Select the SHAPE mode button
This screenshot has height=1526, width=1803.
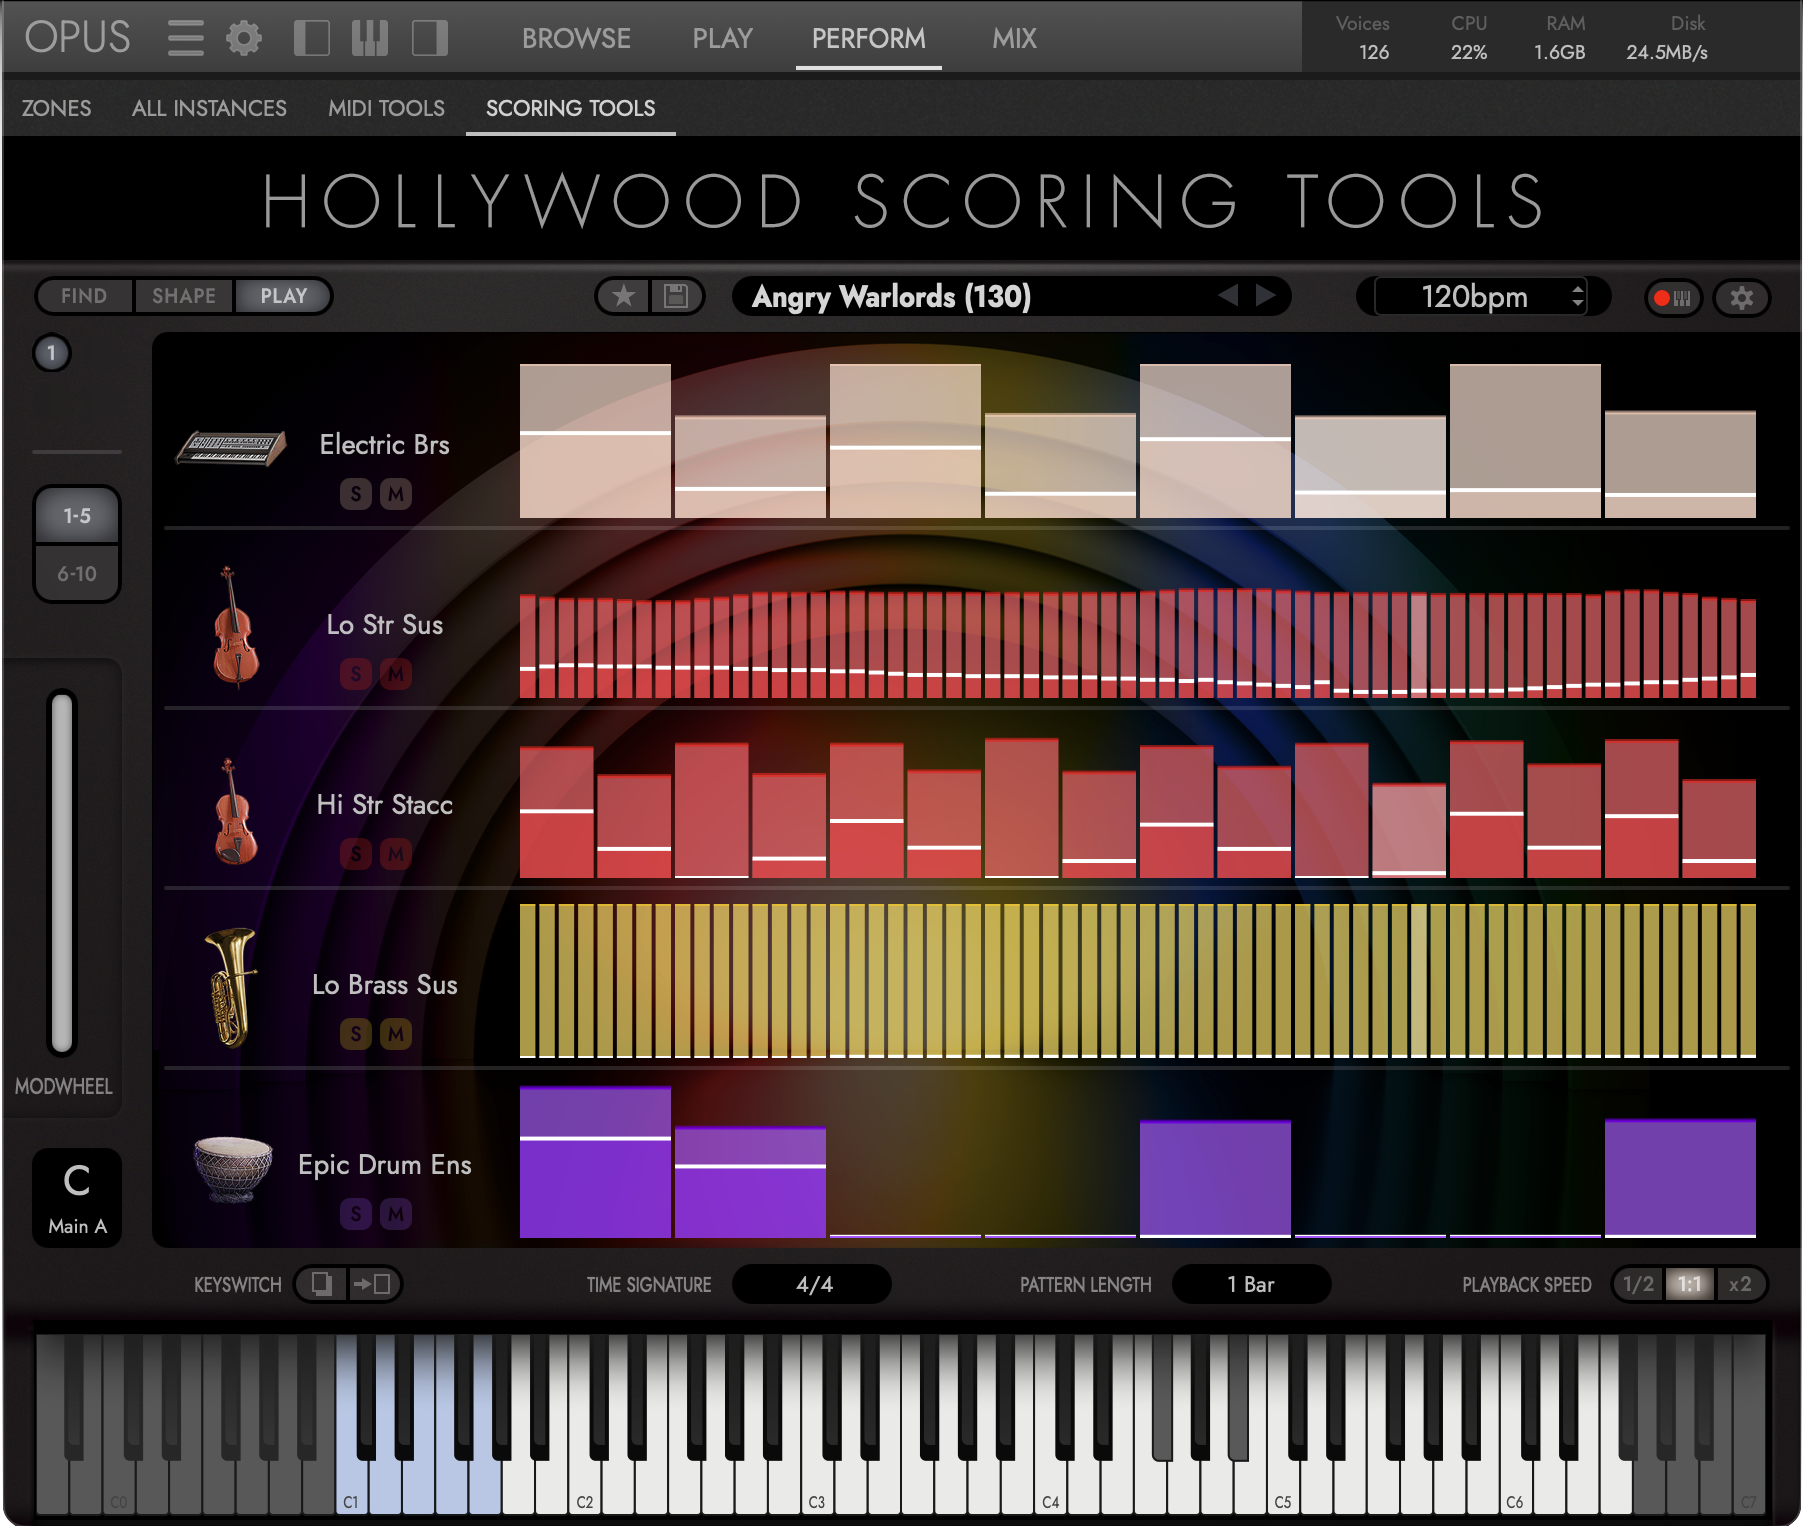coord(184,296)
